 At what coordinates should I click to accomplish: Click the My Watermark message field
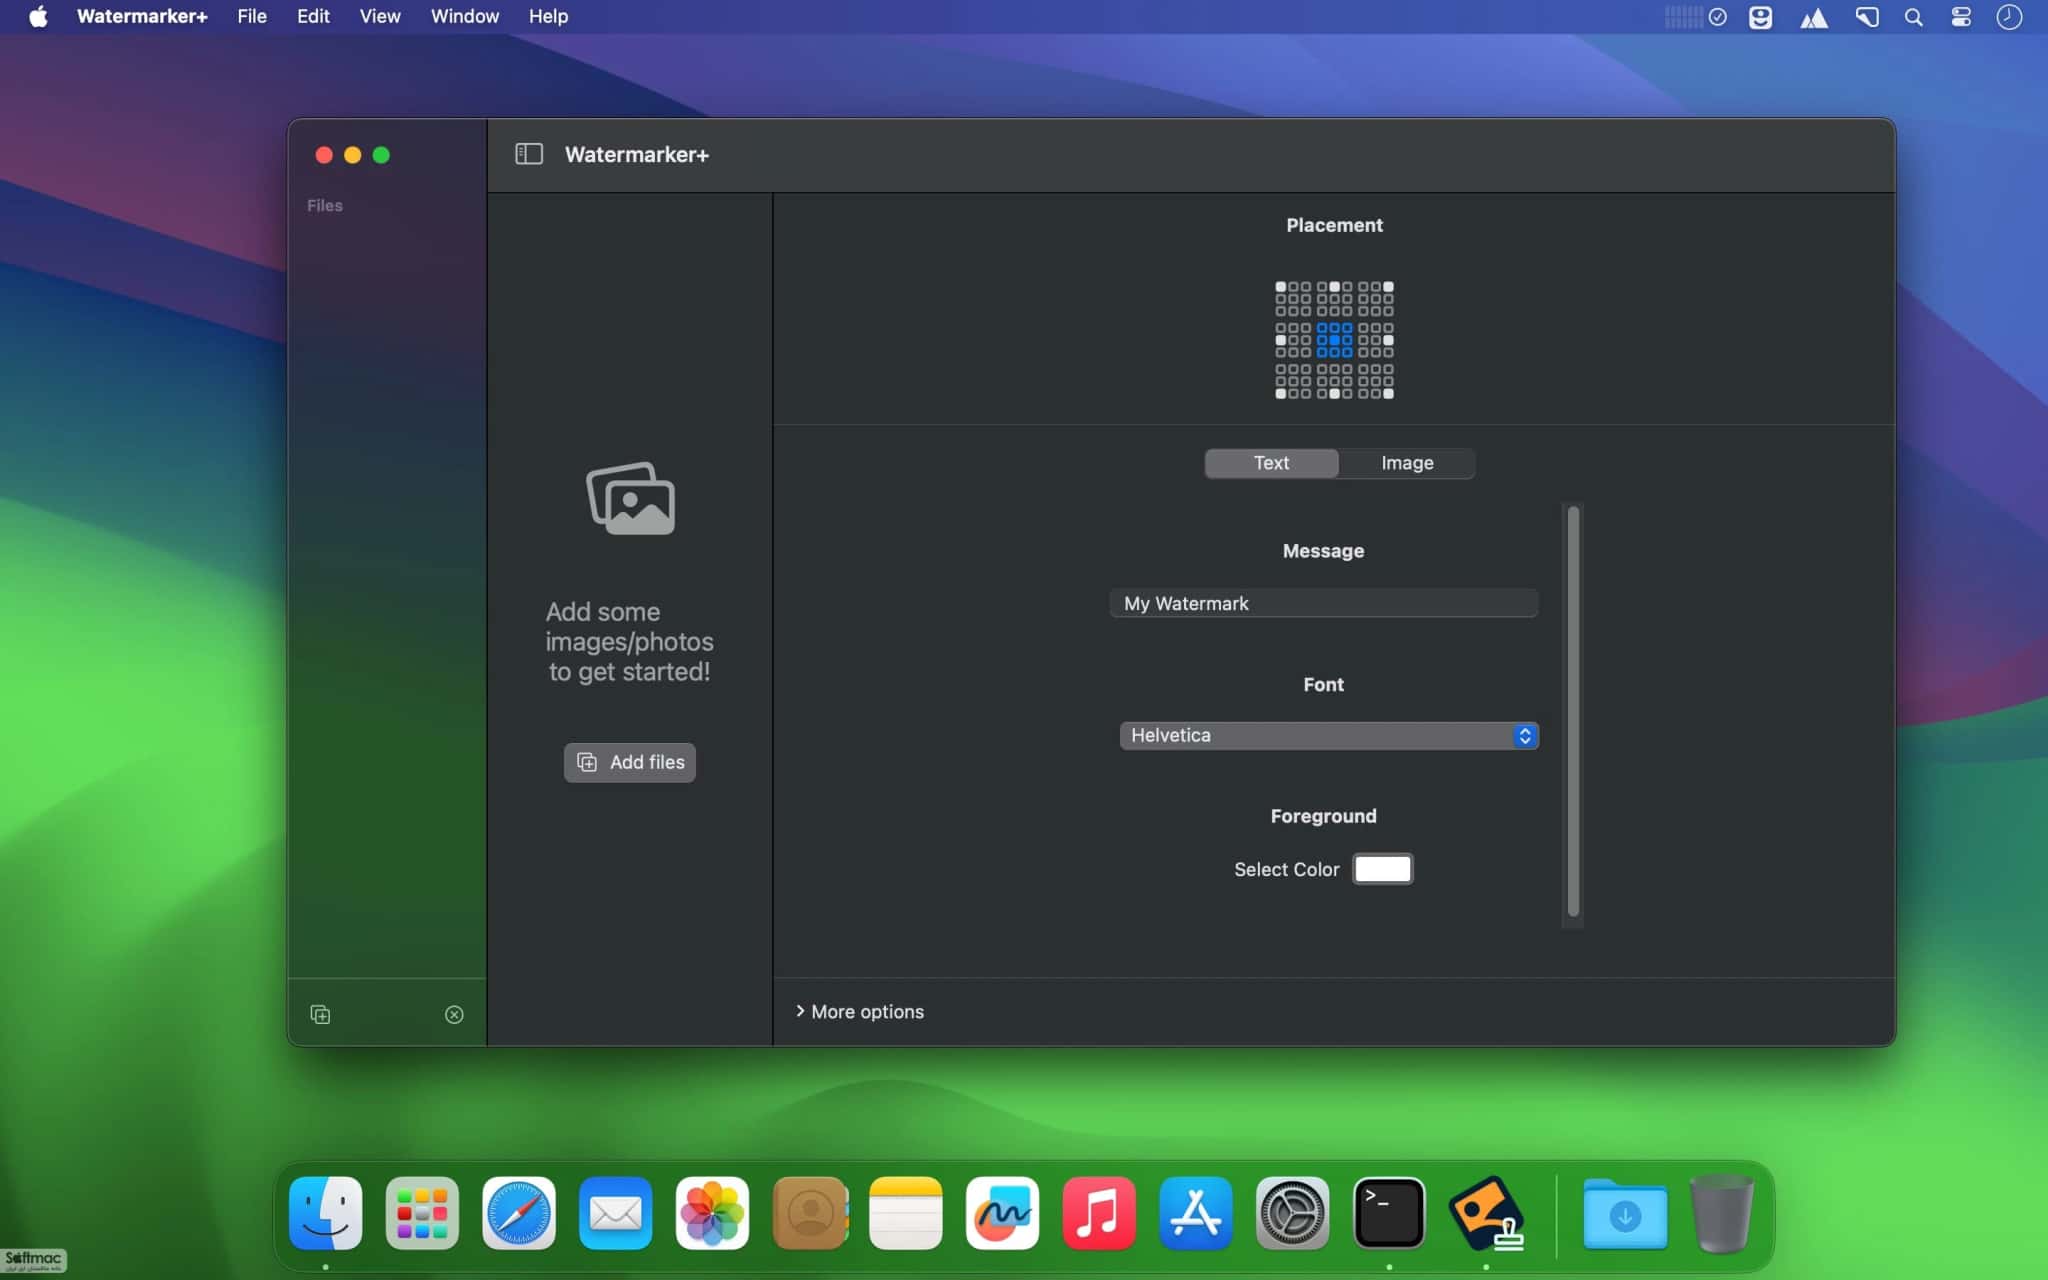1323,603
